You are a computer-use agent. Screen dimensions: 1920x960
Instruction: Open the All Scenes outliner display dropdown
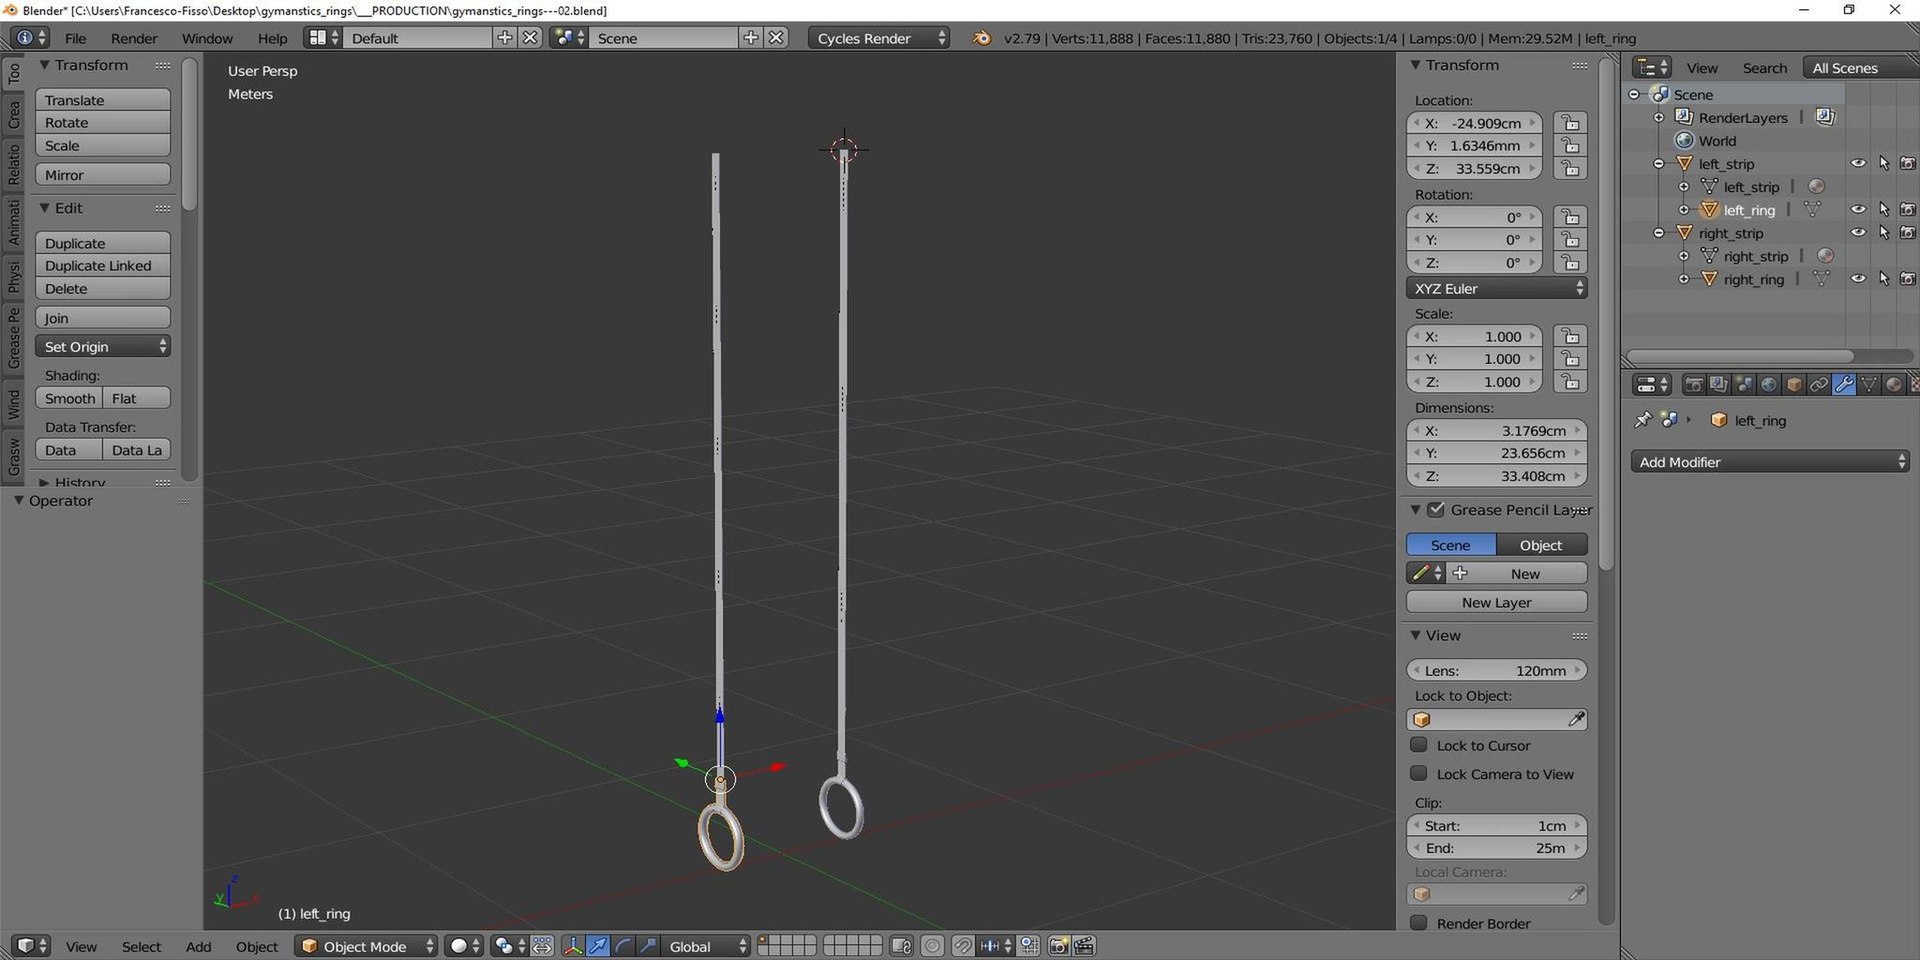point(1862,67)
